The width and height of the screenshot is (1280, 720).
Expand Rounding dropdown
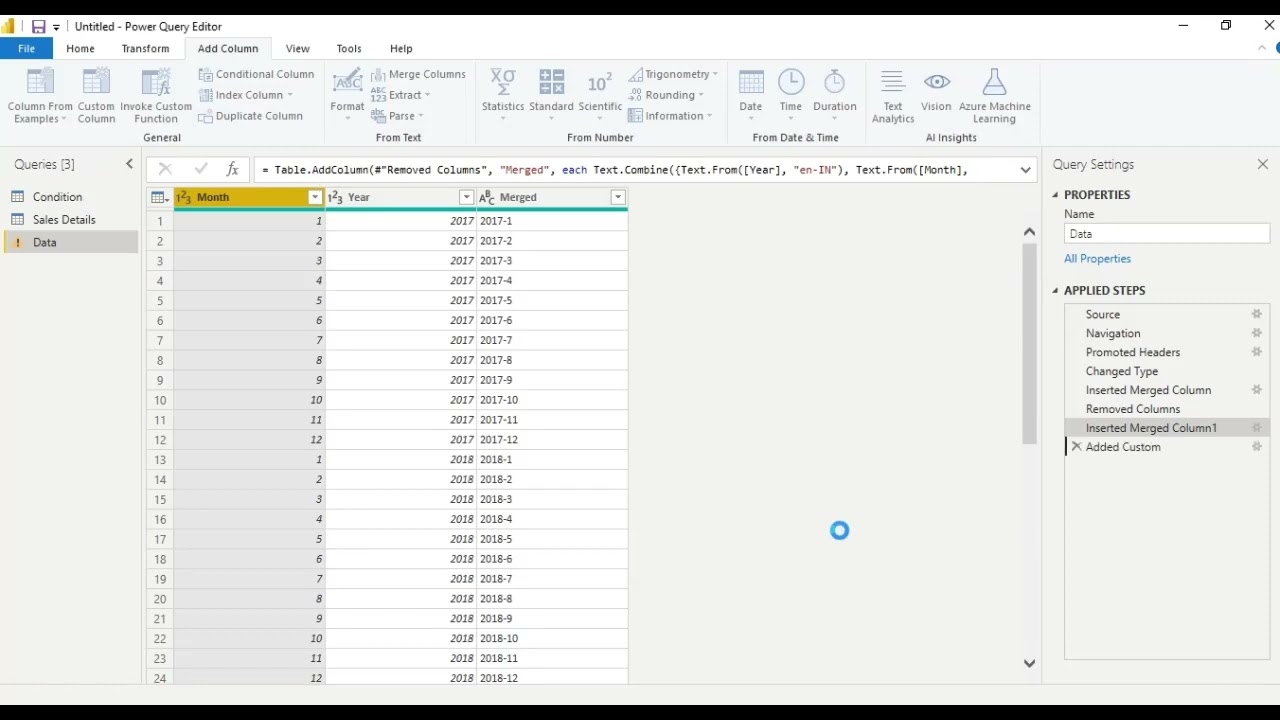point(666,95)
